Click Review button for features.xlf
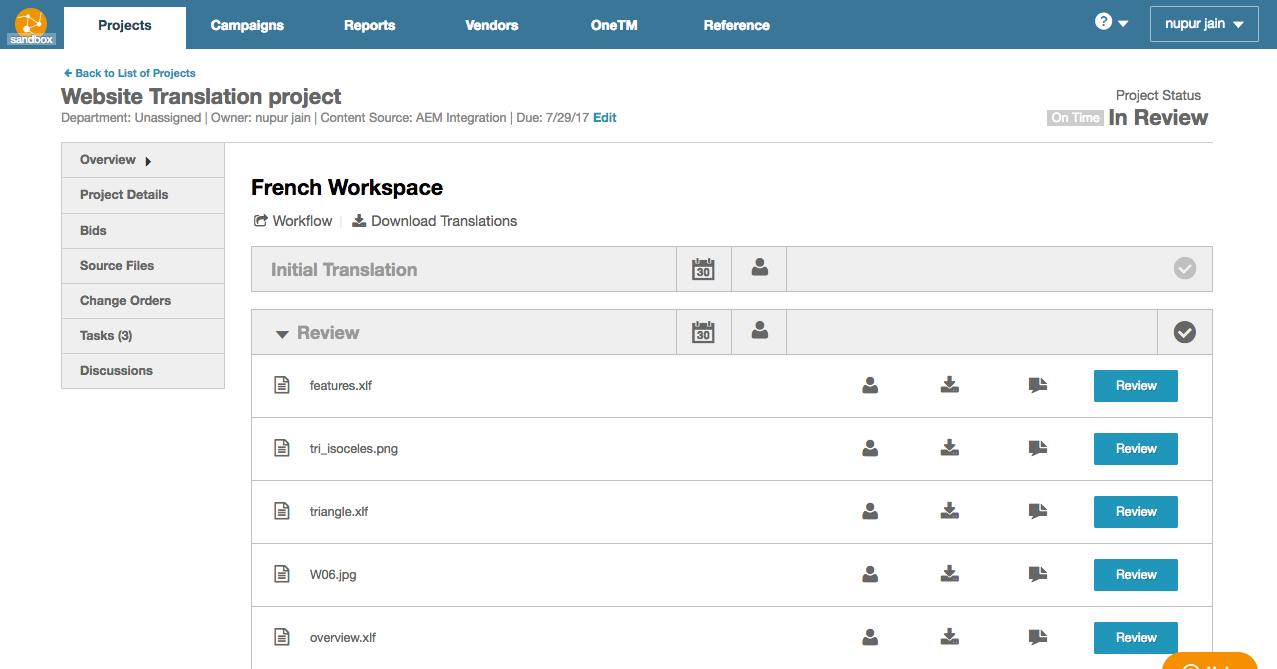 point(1135,386)
